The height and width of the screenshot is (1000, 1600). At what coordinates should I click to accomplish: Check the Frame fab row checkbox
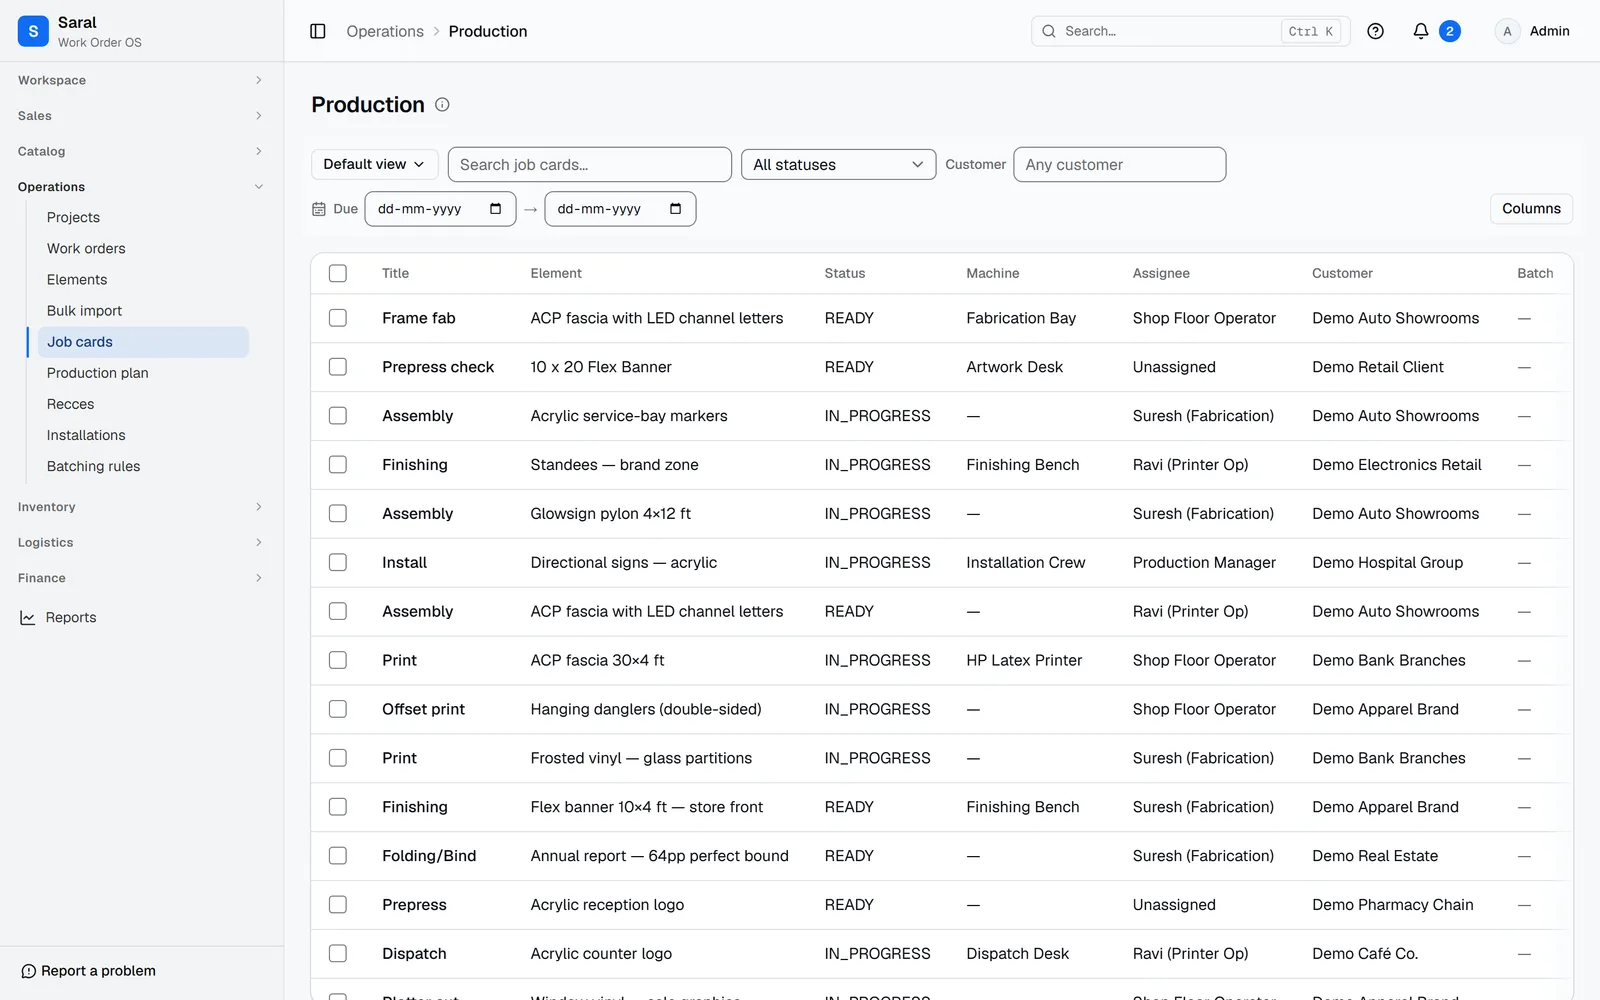(x=338, y=318)
